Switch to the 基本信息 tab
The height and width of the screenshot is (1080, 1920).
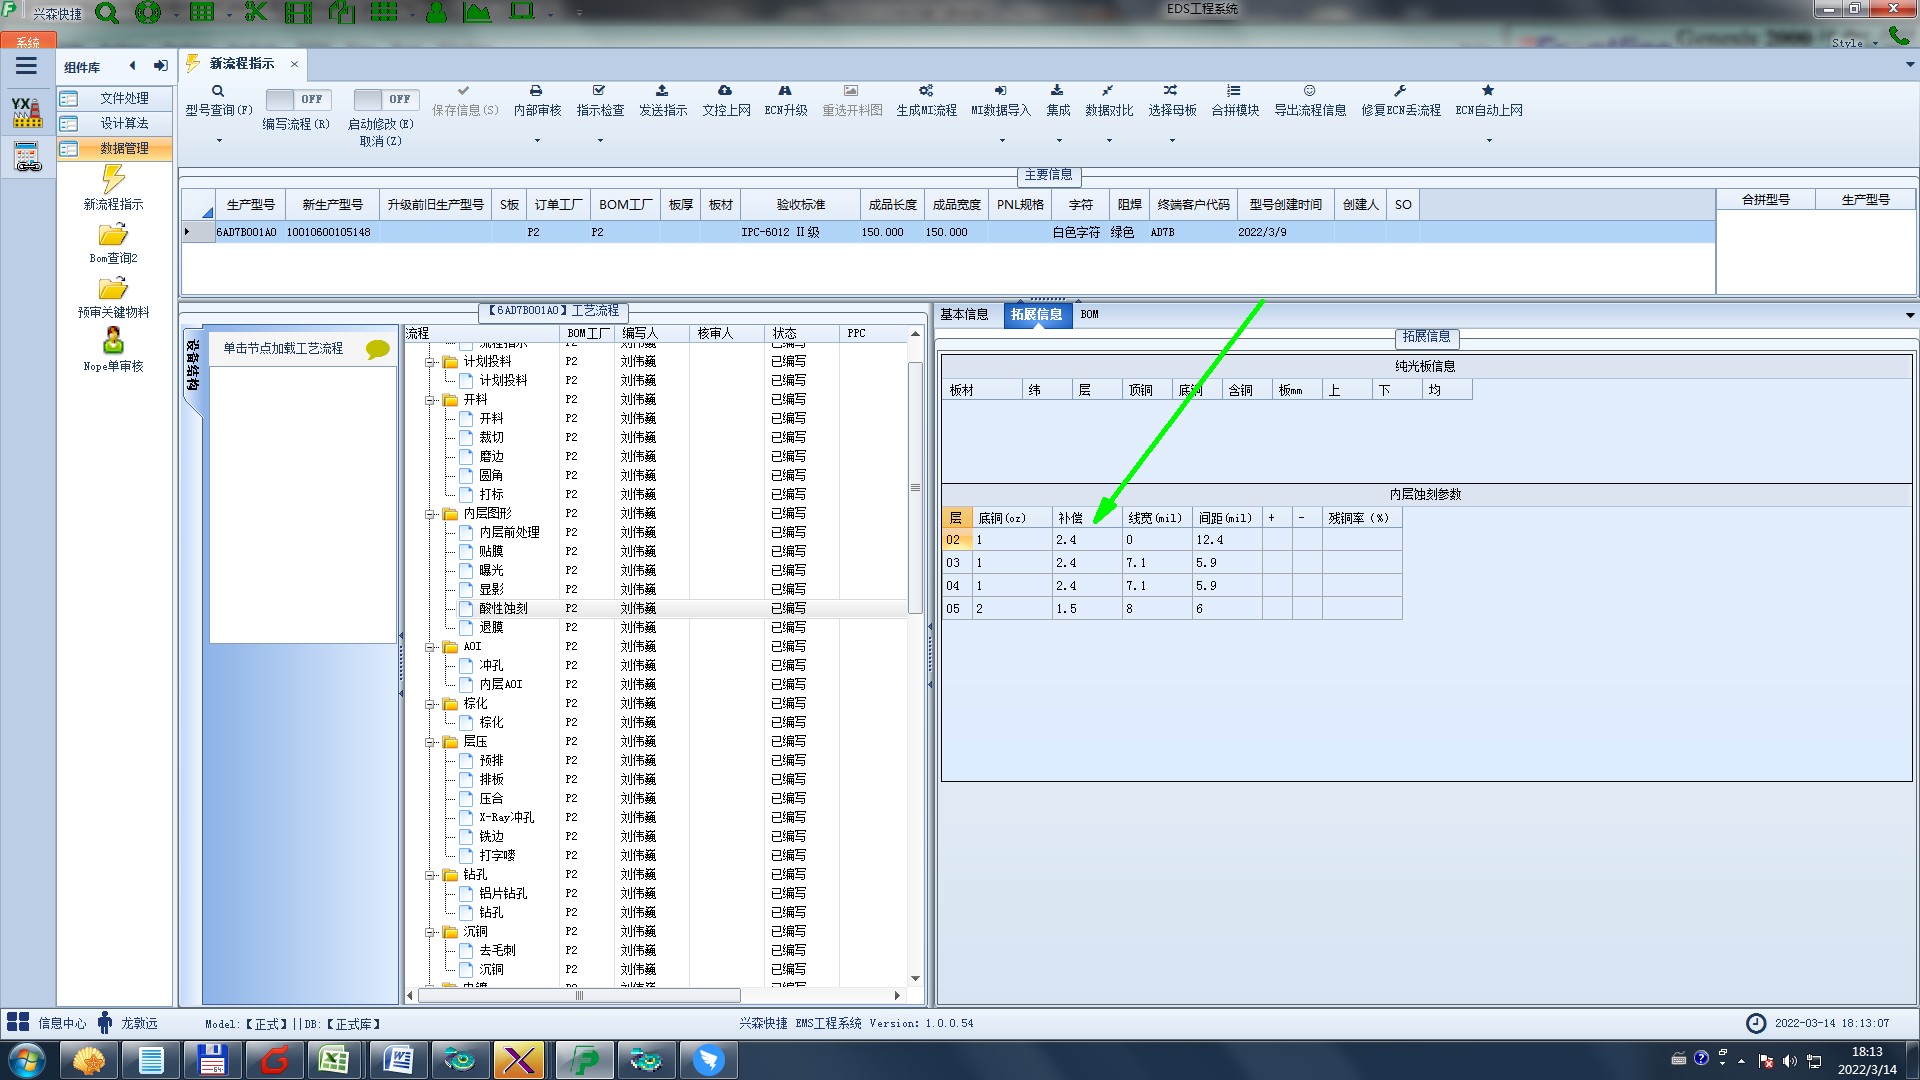pos(964,314)
